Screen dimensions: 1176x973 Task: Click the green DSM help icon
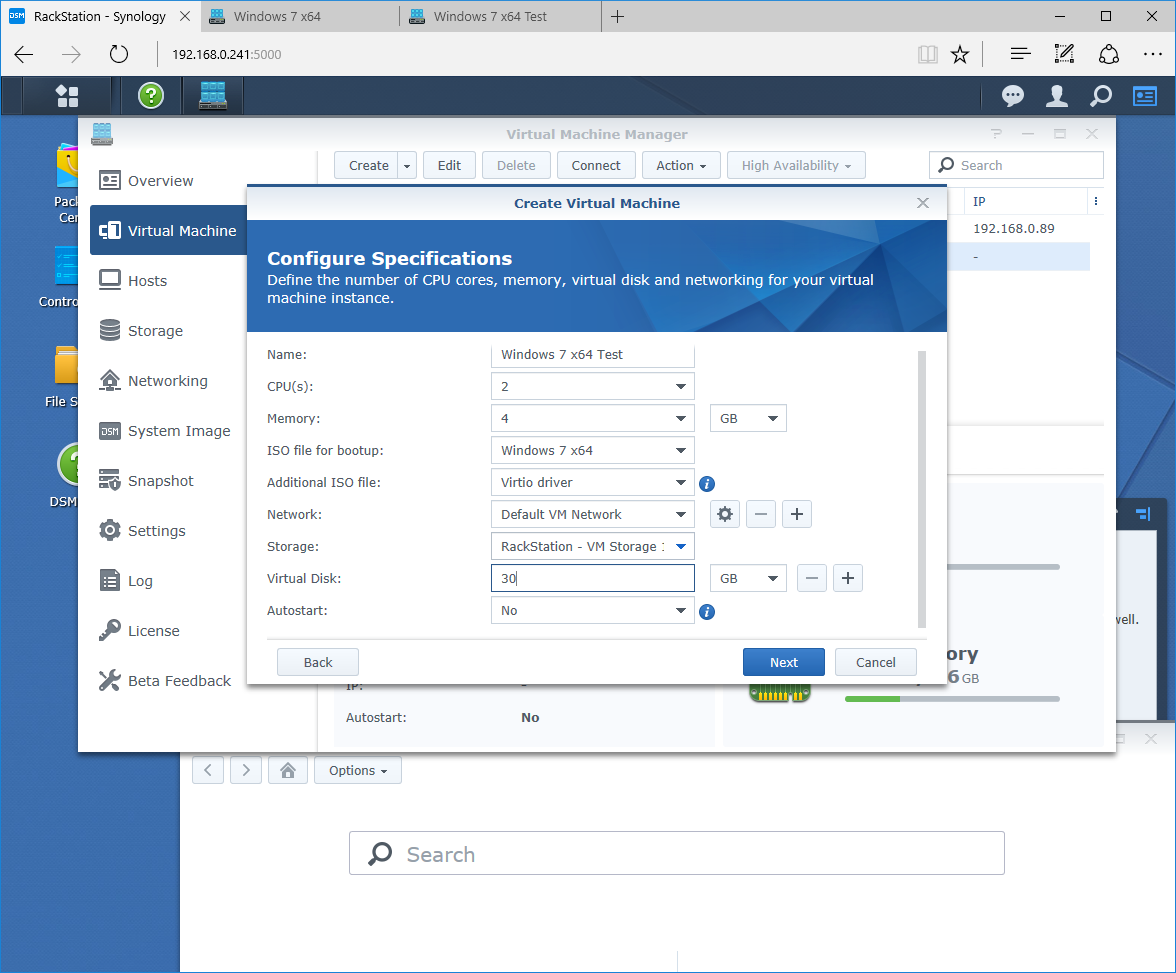(x=150, y=96)
